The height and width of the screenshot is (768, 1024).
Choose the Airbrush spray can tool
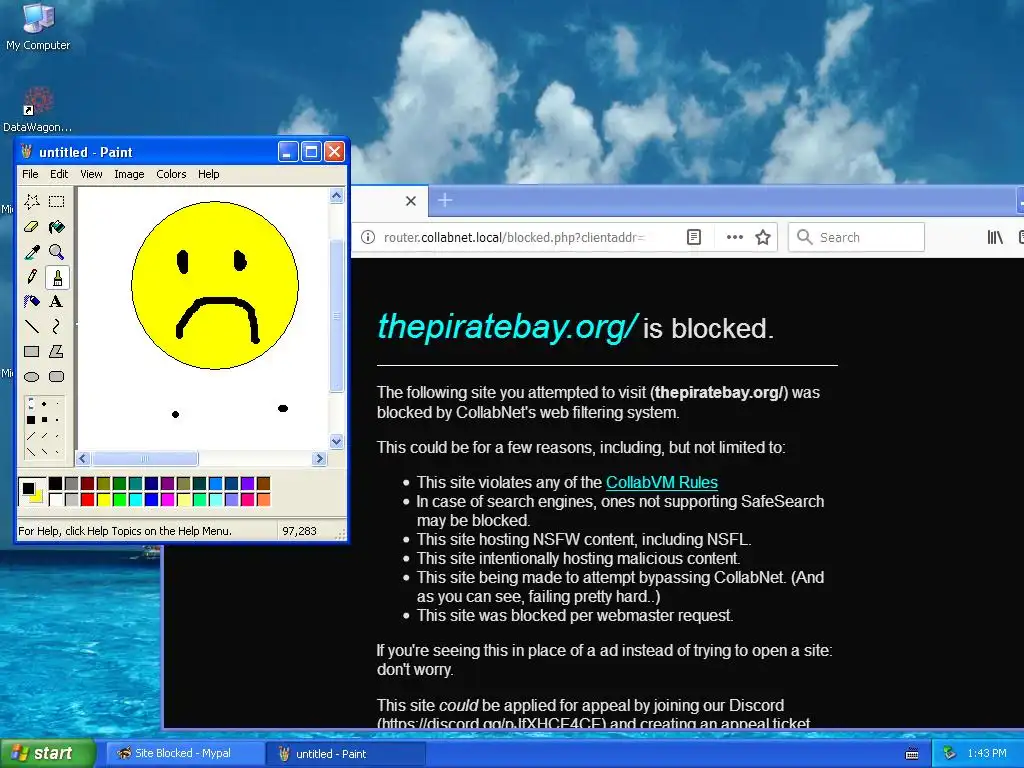31,302
